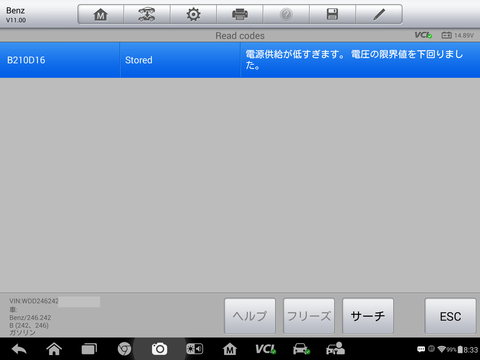The width and height of the screenshot is (480, 360).
Task: Open the Wi-Fi status icon
Action: click(x=442, y=349)
